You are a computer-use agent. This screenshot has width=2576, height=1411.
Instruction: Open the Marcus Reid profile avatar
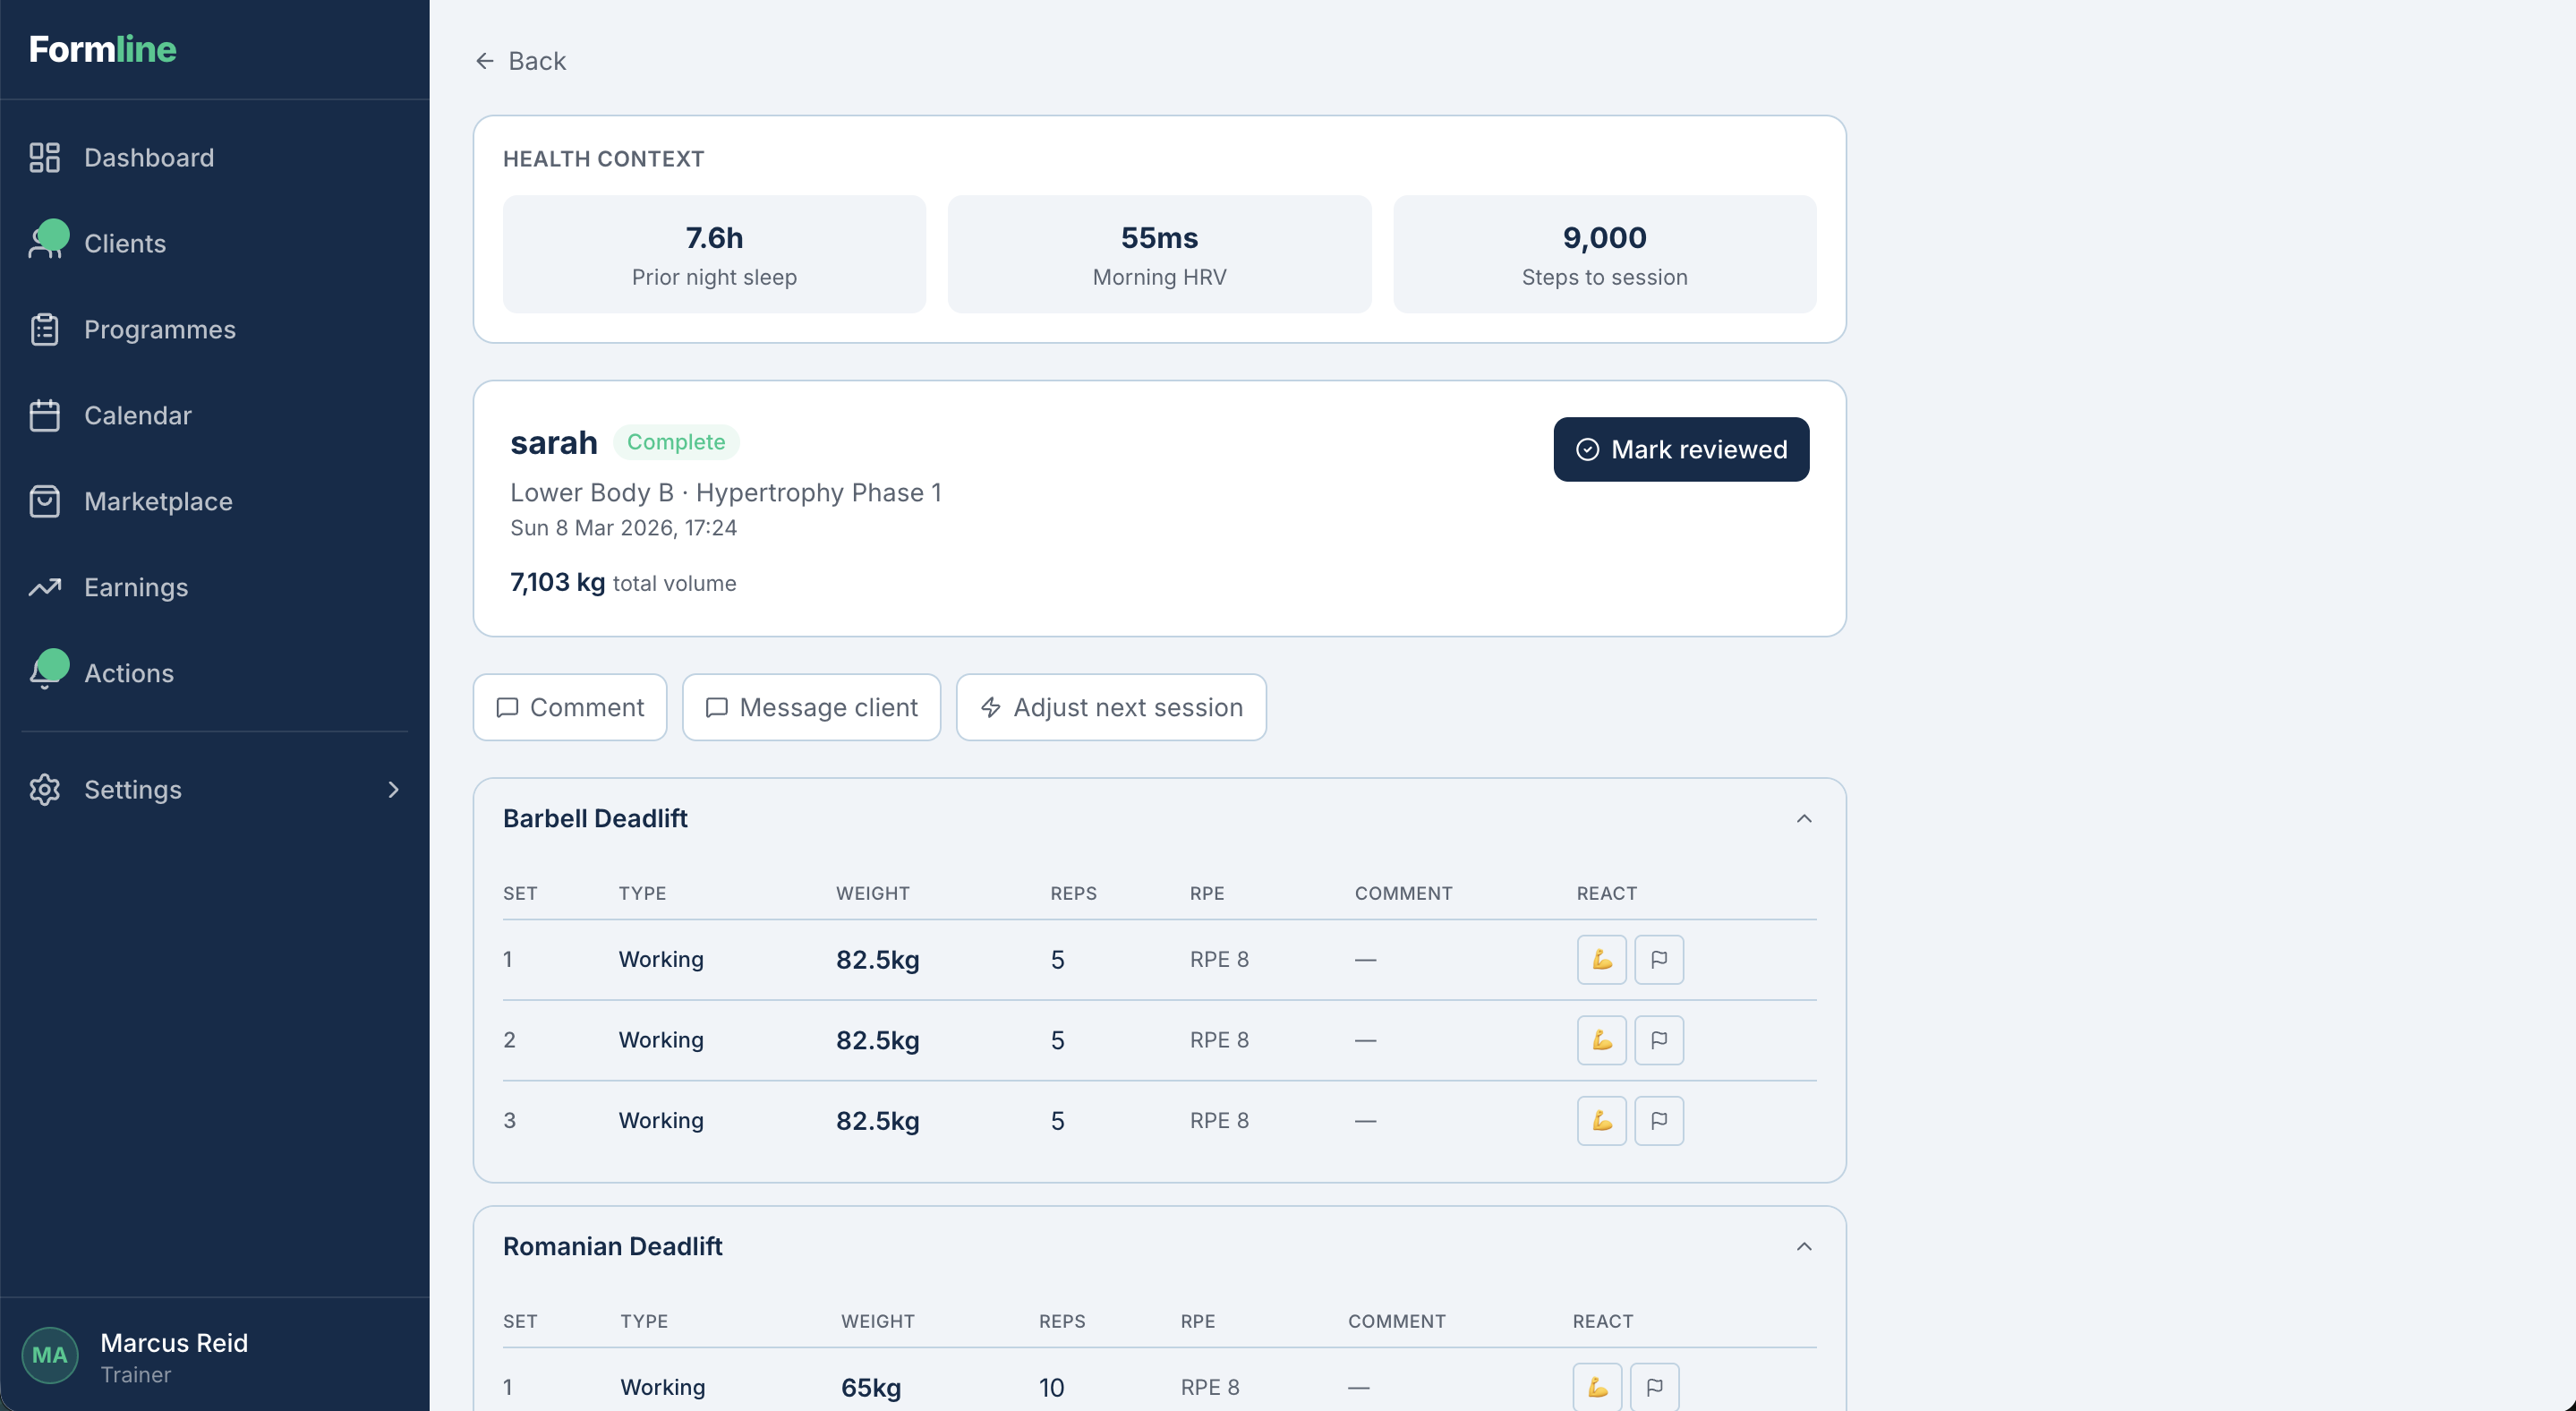click(50, 1355)
